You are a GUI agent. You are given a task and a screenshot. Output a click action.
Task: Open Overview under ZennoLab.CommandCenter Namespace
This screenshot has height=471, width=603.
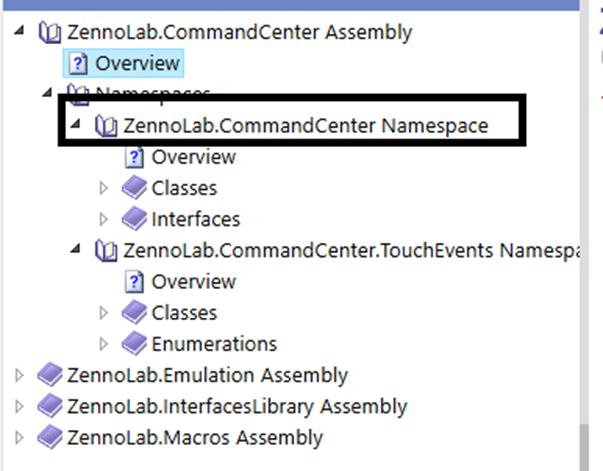[x=193, y=157]
